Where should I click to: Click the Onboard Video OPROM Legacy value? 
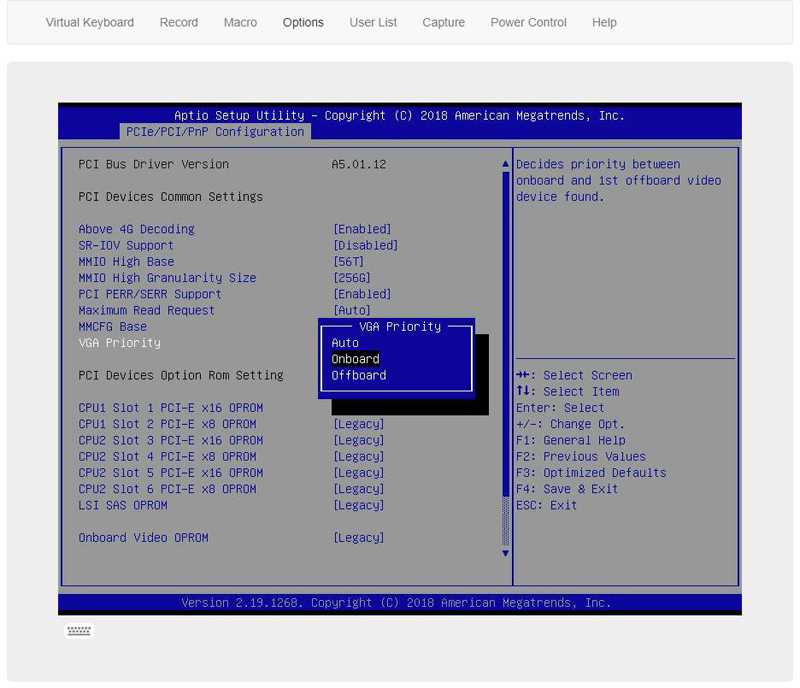[x=359, y=538]
